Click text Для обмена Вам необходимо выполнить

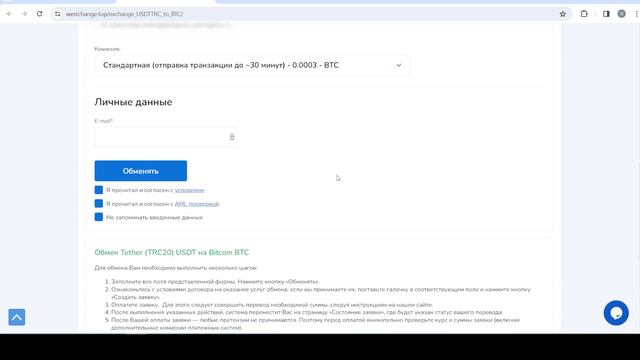pyautogui.click(x=176, y=268)
